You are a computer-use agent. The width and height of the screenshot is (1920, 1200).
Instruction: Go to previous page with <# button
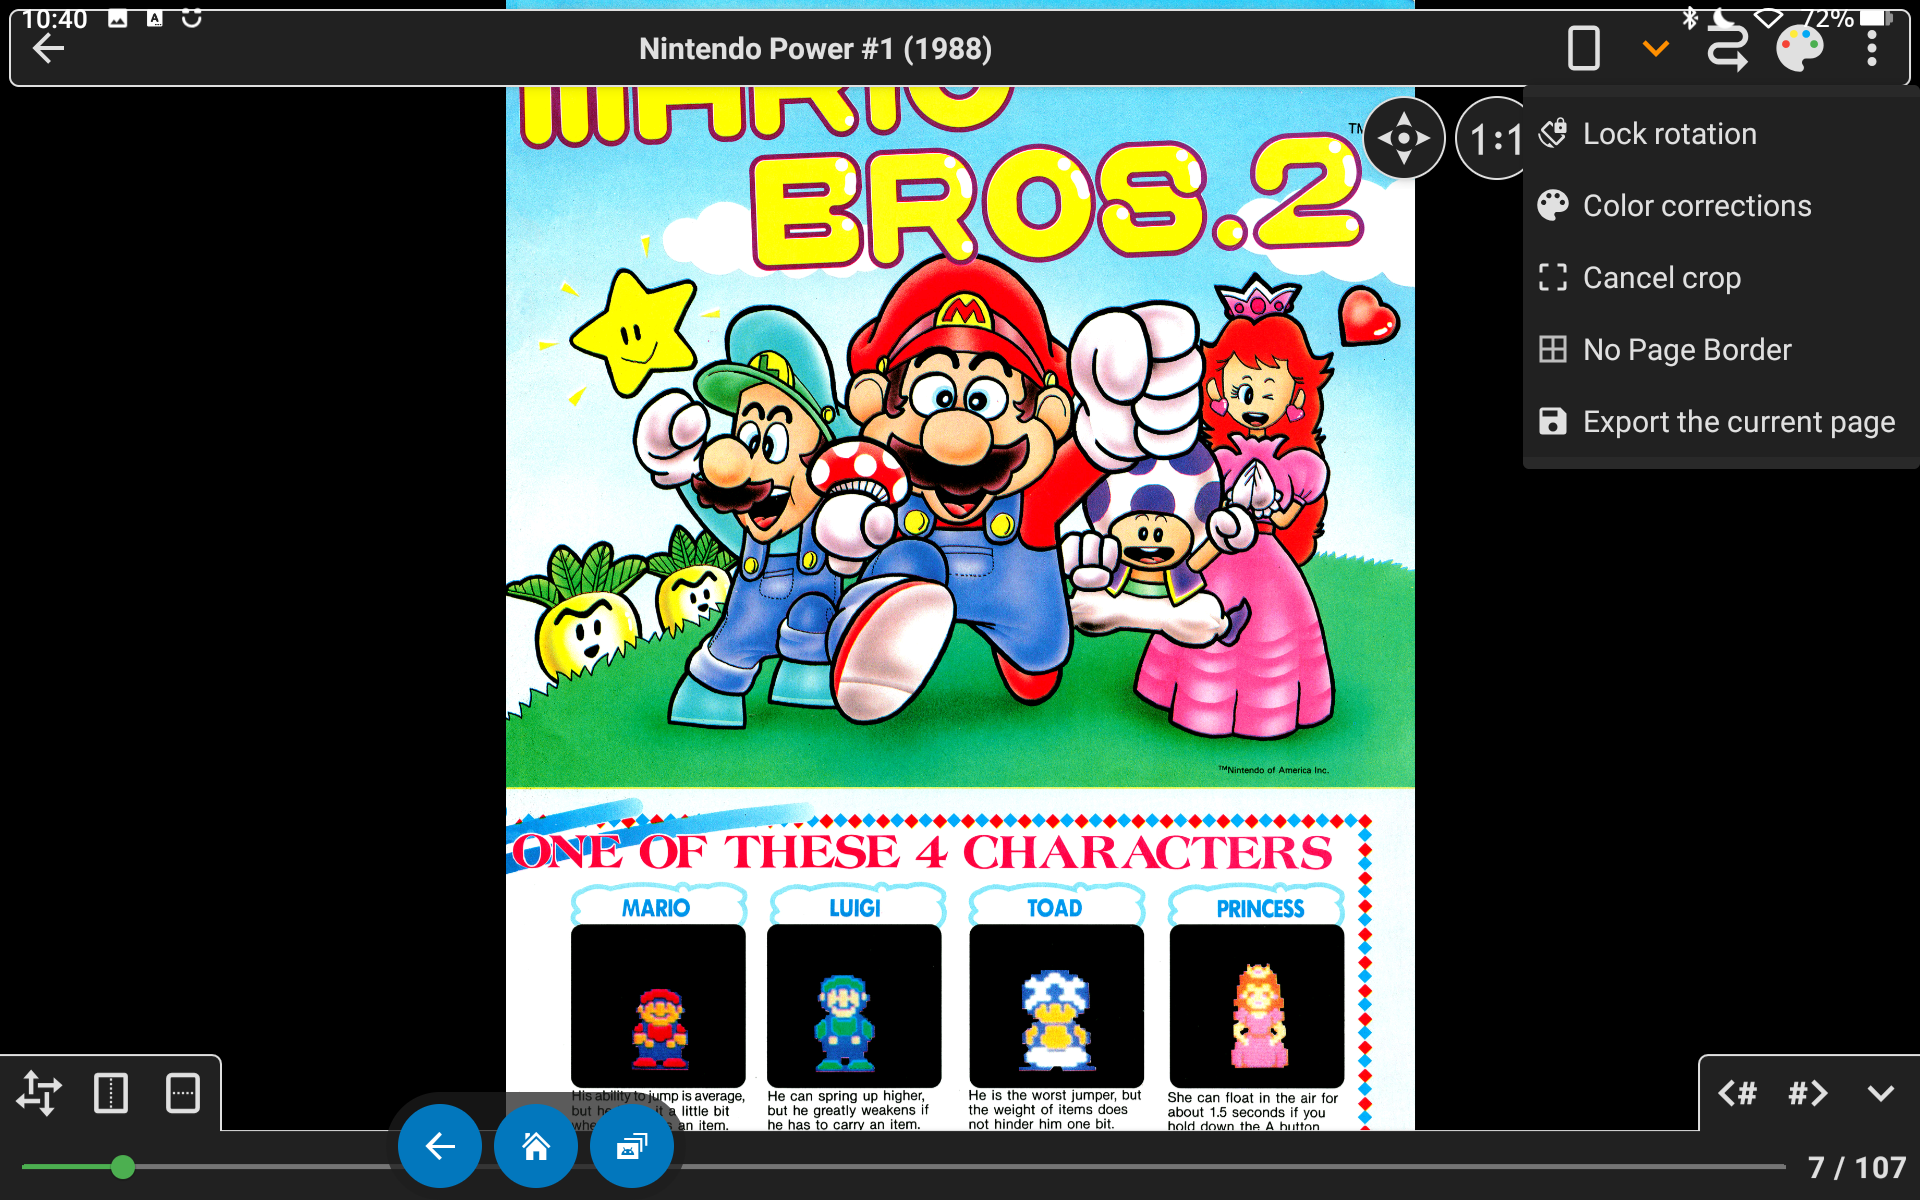1737,1093
